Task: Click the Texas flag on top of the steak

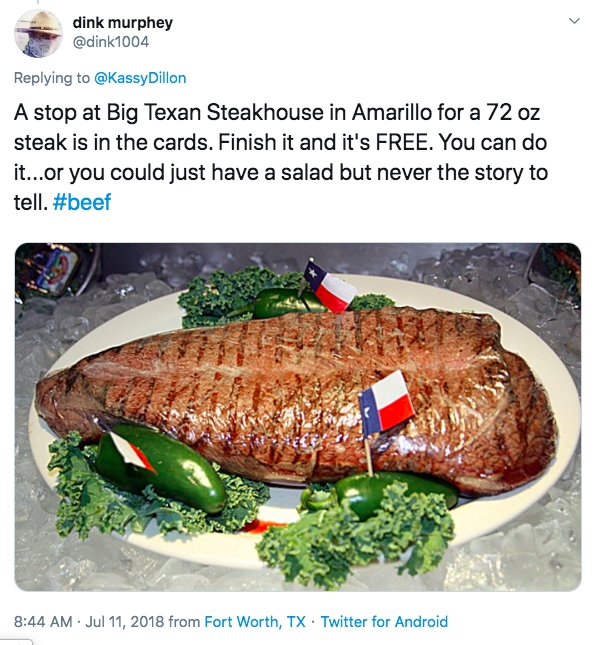Action: coord(330,286)
